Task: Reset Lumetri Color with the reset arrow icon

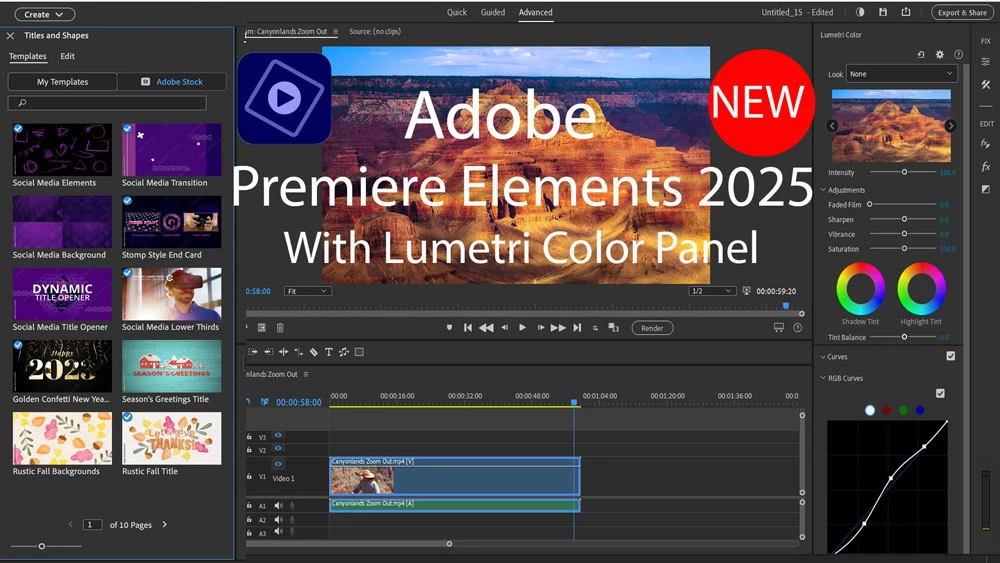Action: pos(921,55)
